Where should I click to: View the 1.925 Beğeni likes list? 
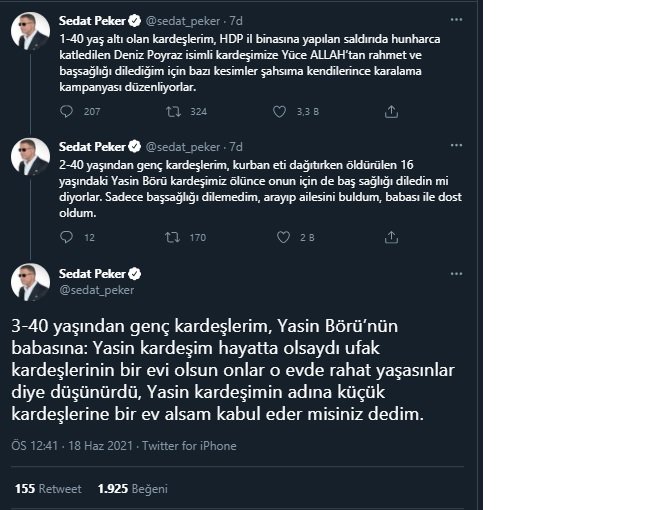tap(133, 489)
